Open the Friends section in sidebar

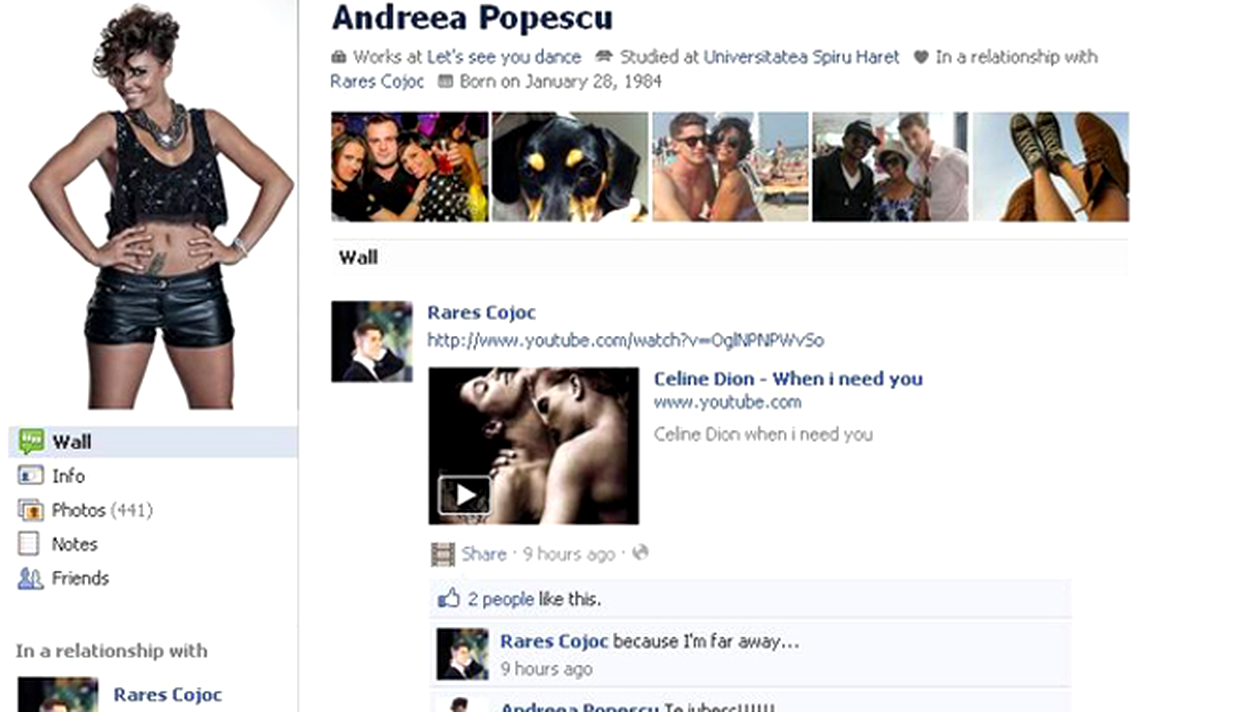pyautogui.click(x=80, y=578)
